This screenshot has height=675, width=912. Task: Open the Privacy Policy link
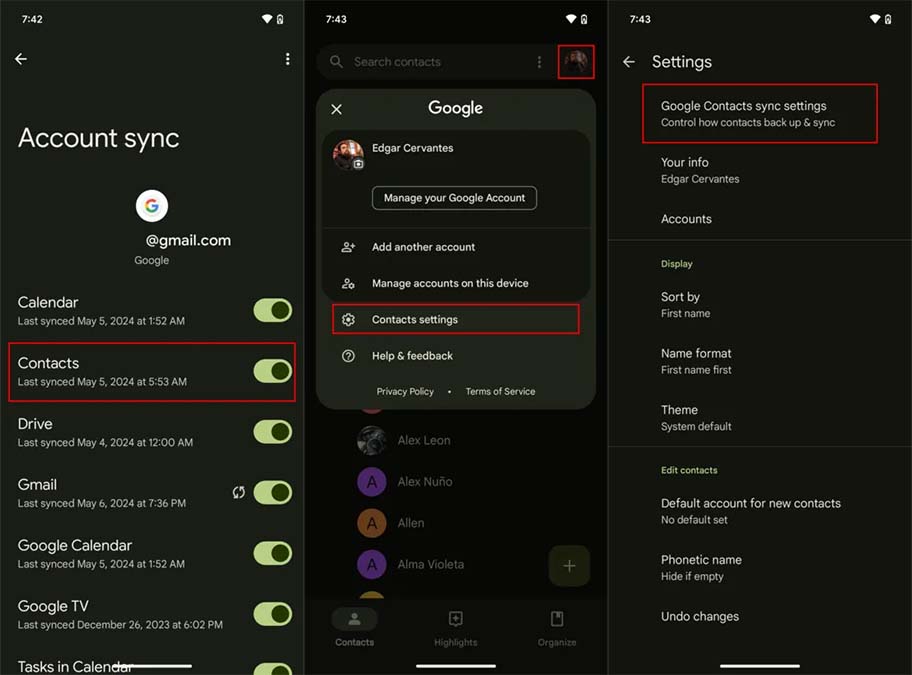[x=405, y=391]
